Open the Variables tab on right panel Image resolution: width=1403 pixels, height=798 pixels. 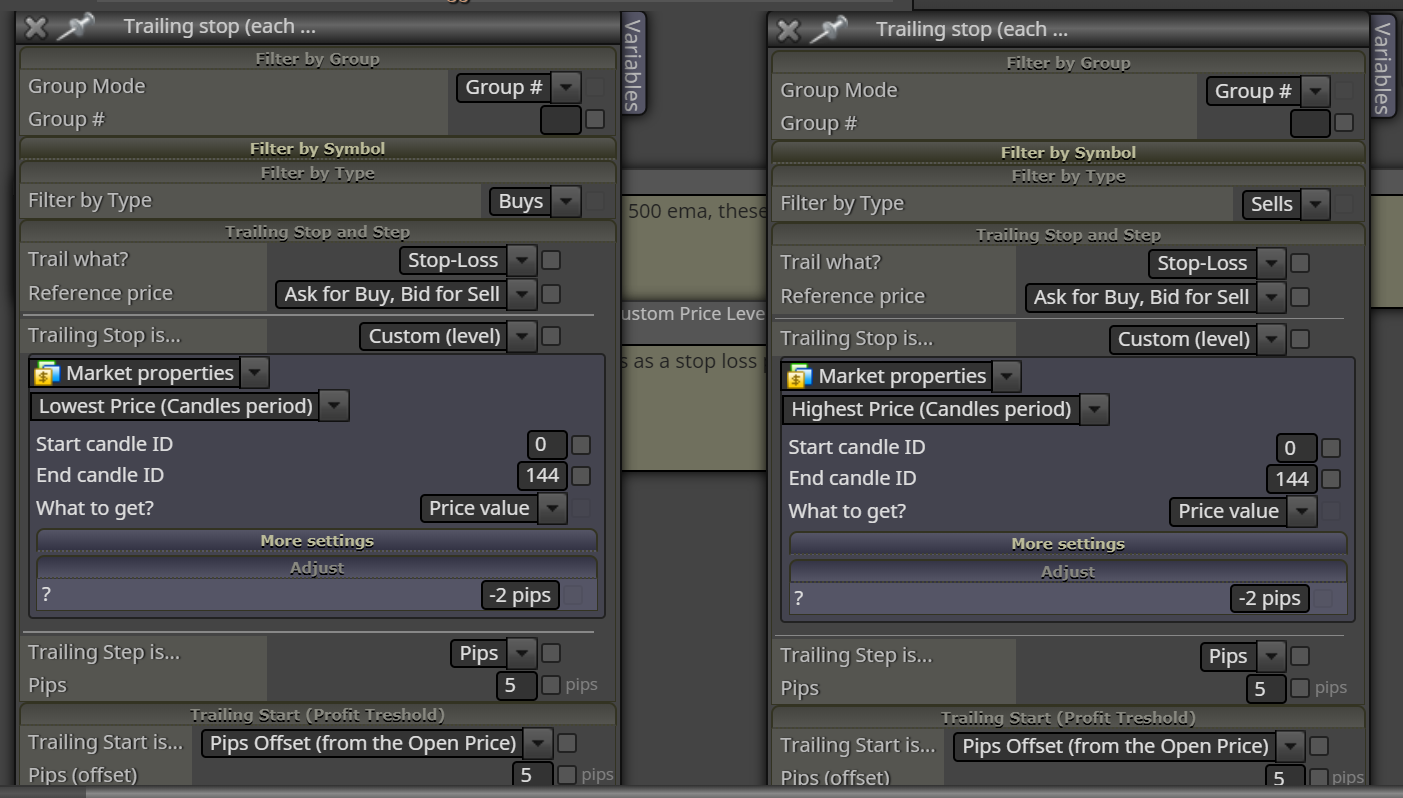1382,67
